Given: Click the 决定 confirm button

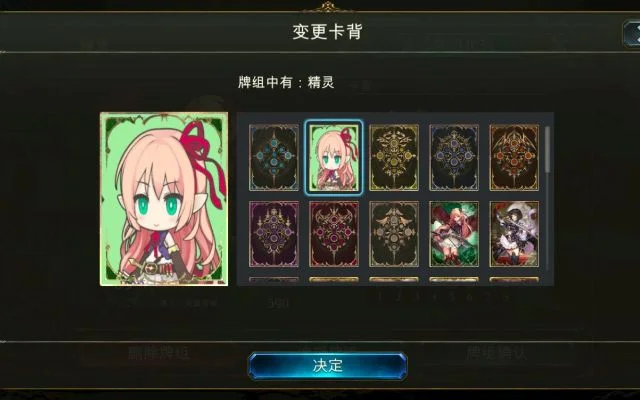Looking at the screenshot, I should click(x=327, y=366).
